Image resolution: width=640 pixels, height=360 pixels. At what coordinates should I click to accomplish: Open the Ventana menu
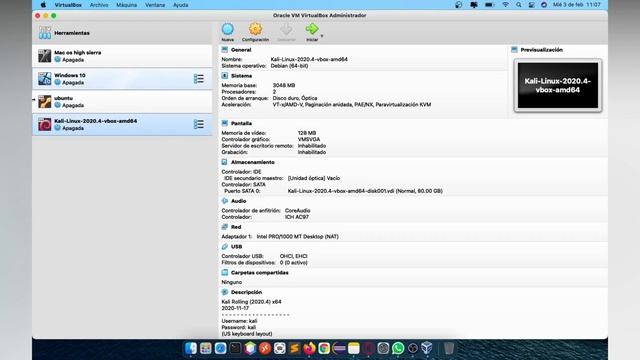coord(155,5)
